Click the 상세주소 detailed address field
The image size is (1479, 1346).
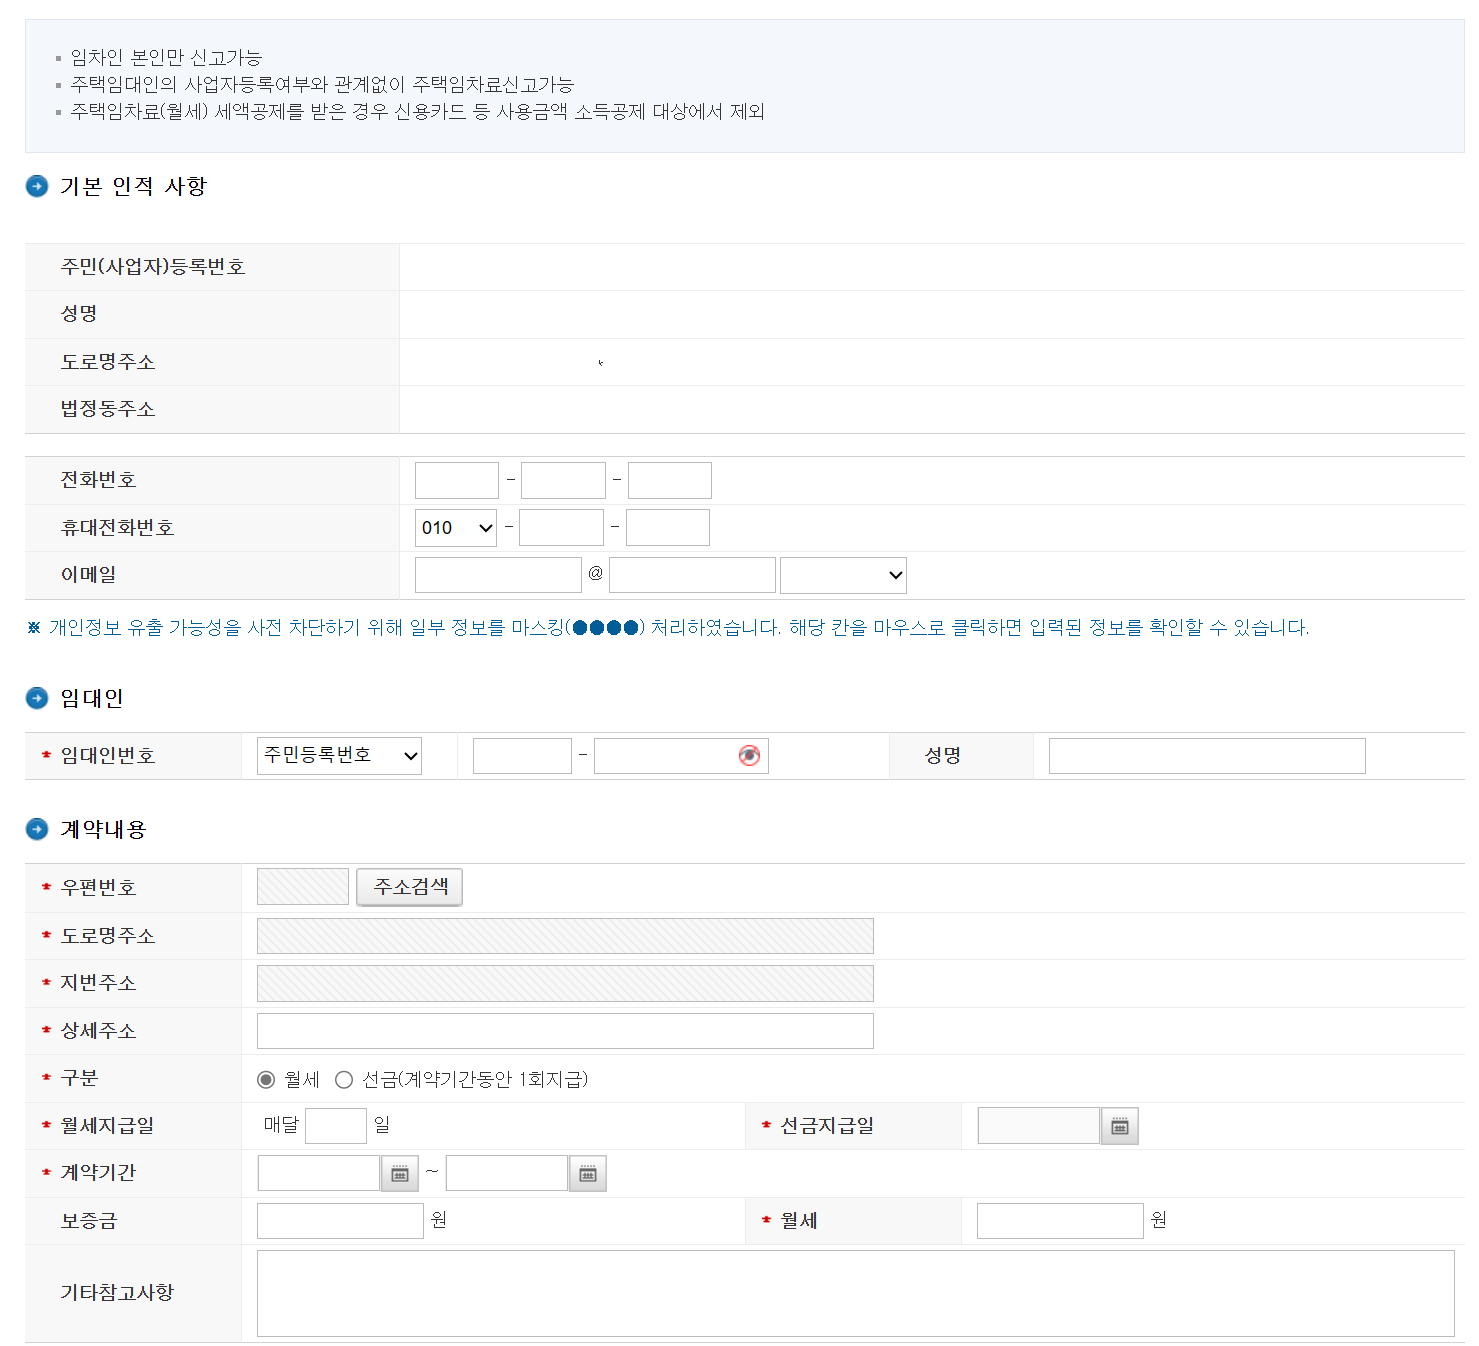pos(564,1030)
